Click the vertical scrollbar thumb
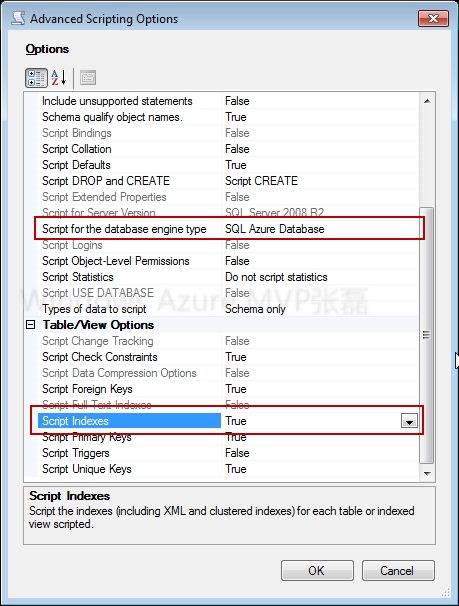This screenshot has width=459, height=606. (427, 335)
